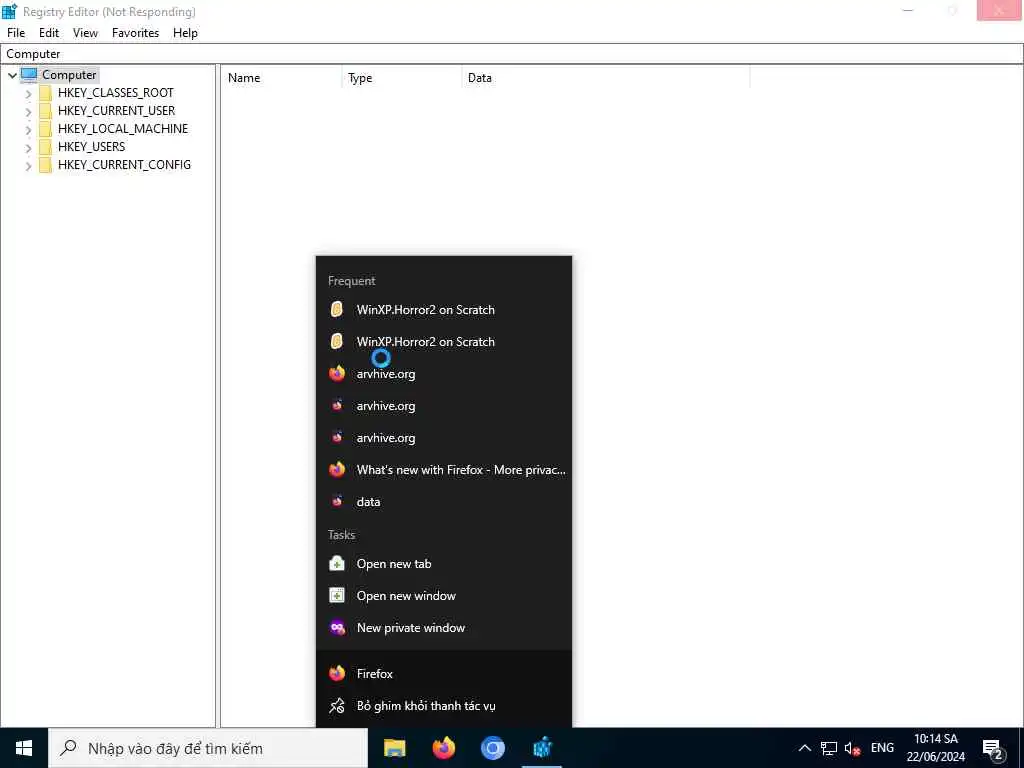Image resolution: width=1024 pixels, height=768 pixels.
Task: Click the private window mask icon
Action: (337, 628)
